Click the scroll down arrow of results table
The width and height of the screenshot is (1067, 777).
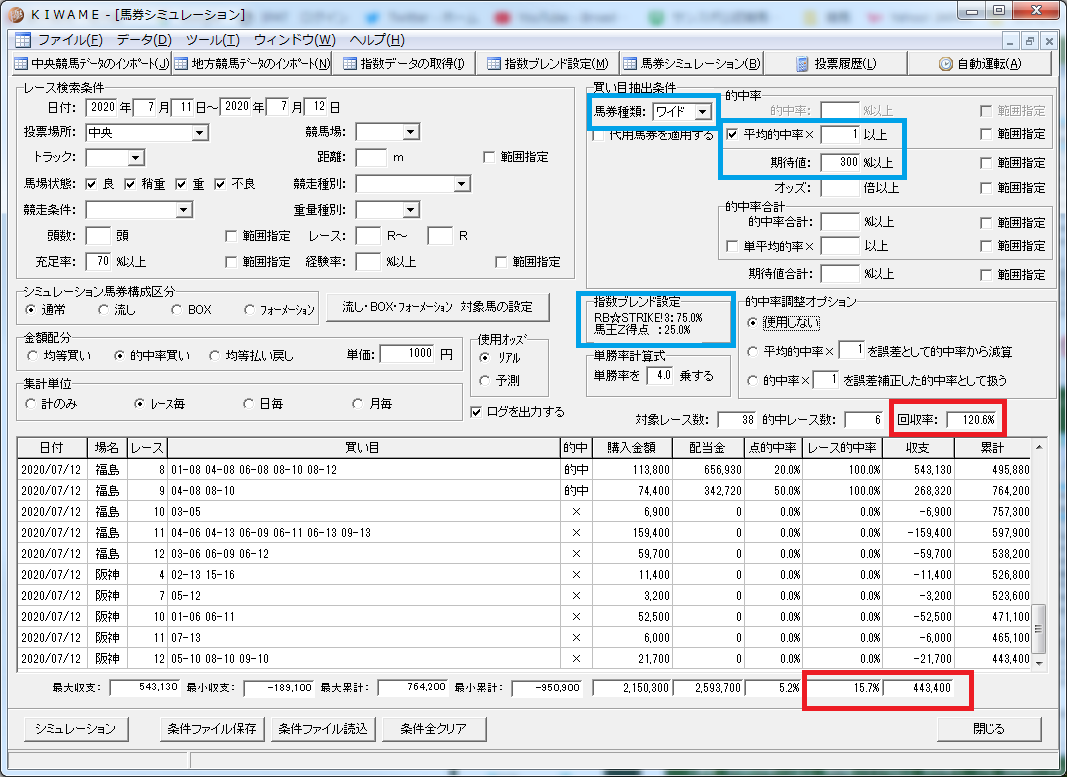coord(1038,663)
